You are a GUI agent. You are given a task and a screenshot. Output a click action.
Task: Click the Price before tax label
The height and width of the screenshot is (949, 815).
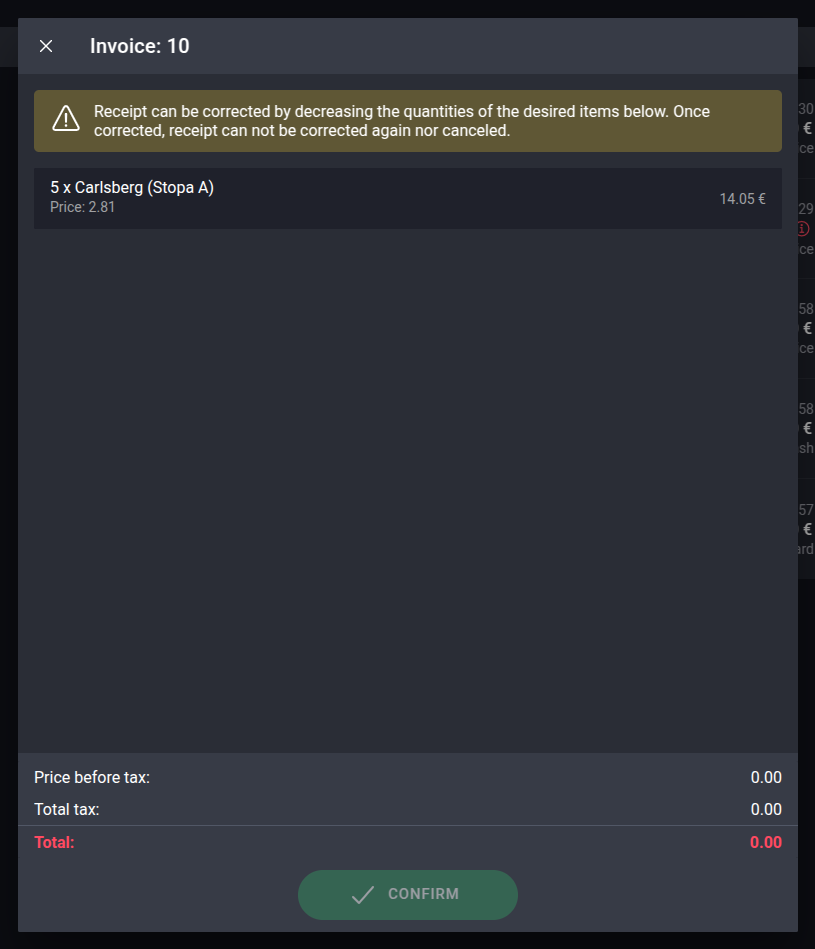[92, 777]
